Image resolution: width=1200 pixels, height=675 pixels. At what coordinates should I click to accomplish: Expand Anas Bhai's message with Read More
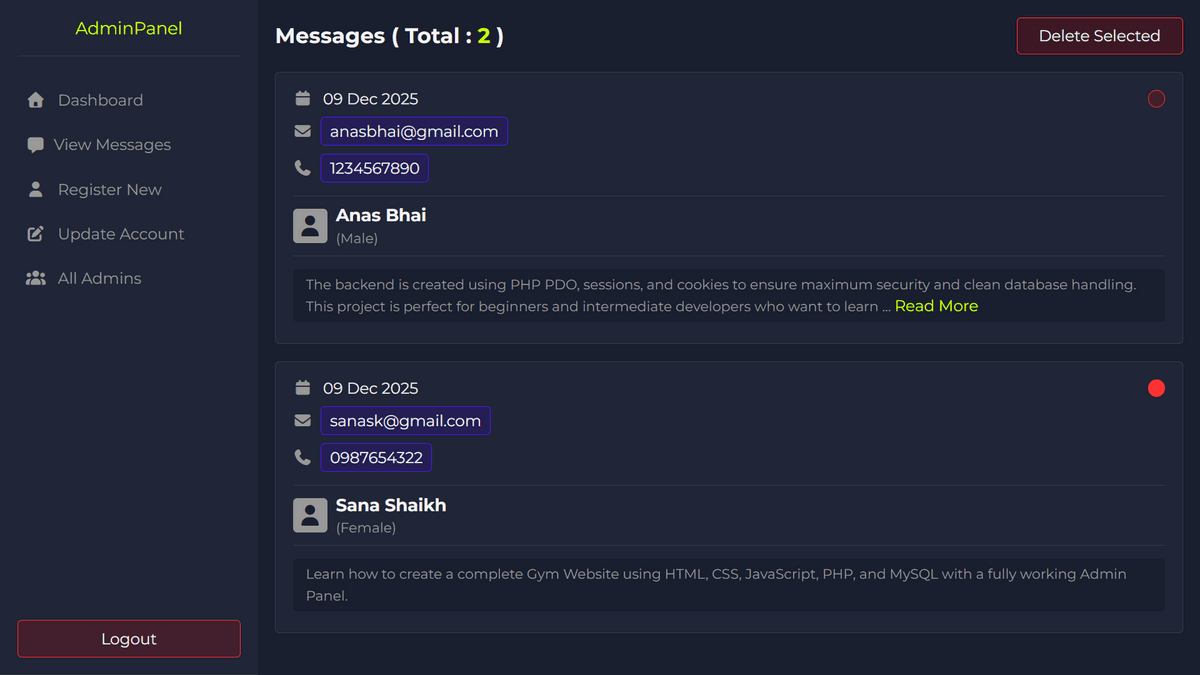[936, 306]
